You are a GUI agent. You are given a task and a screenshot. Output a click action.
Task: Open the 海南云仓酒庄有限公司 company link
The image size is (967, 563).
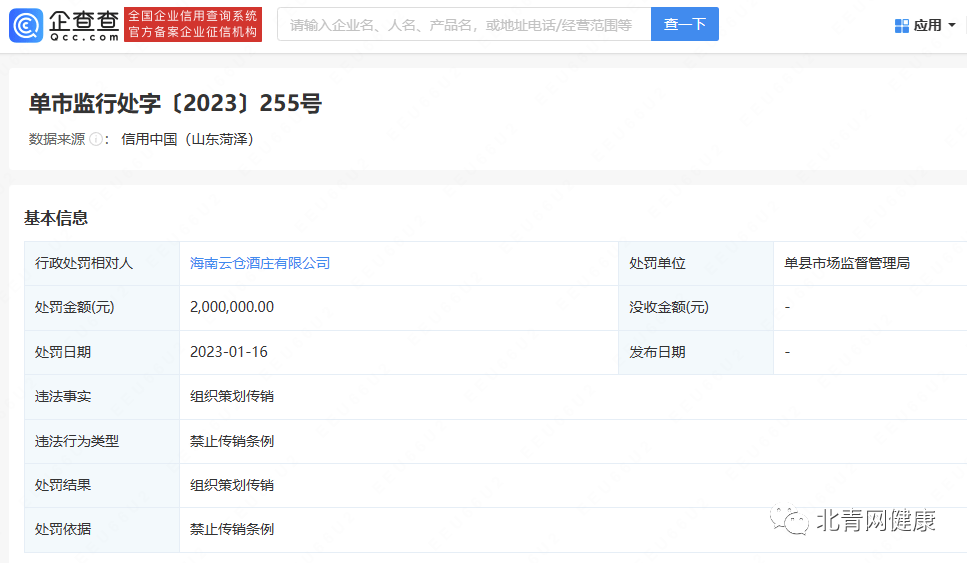pyautogui.click(x=260, y=263)
